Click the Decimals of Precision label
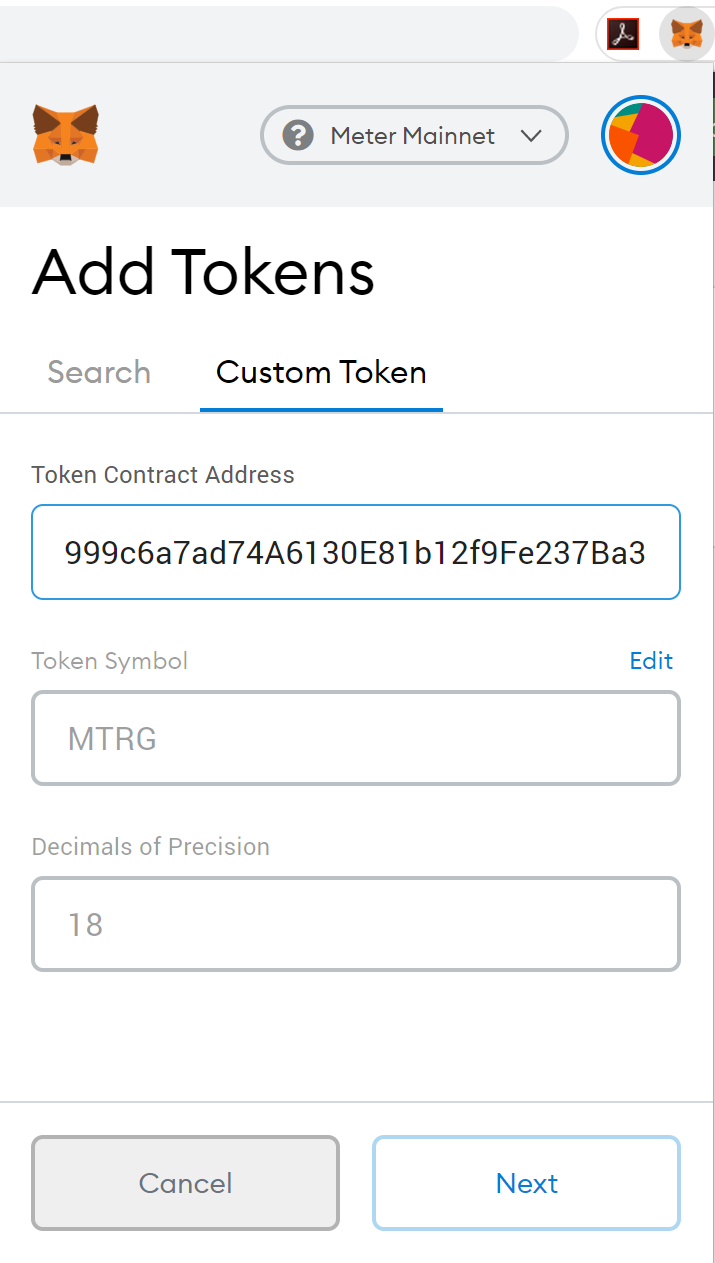715x1263 pixels. point(151,847)
